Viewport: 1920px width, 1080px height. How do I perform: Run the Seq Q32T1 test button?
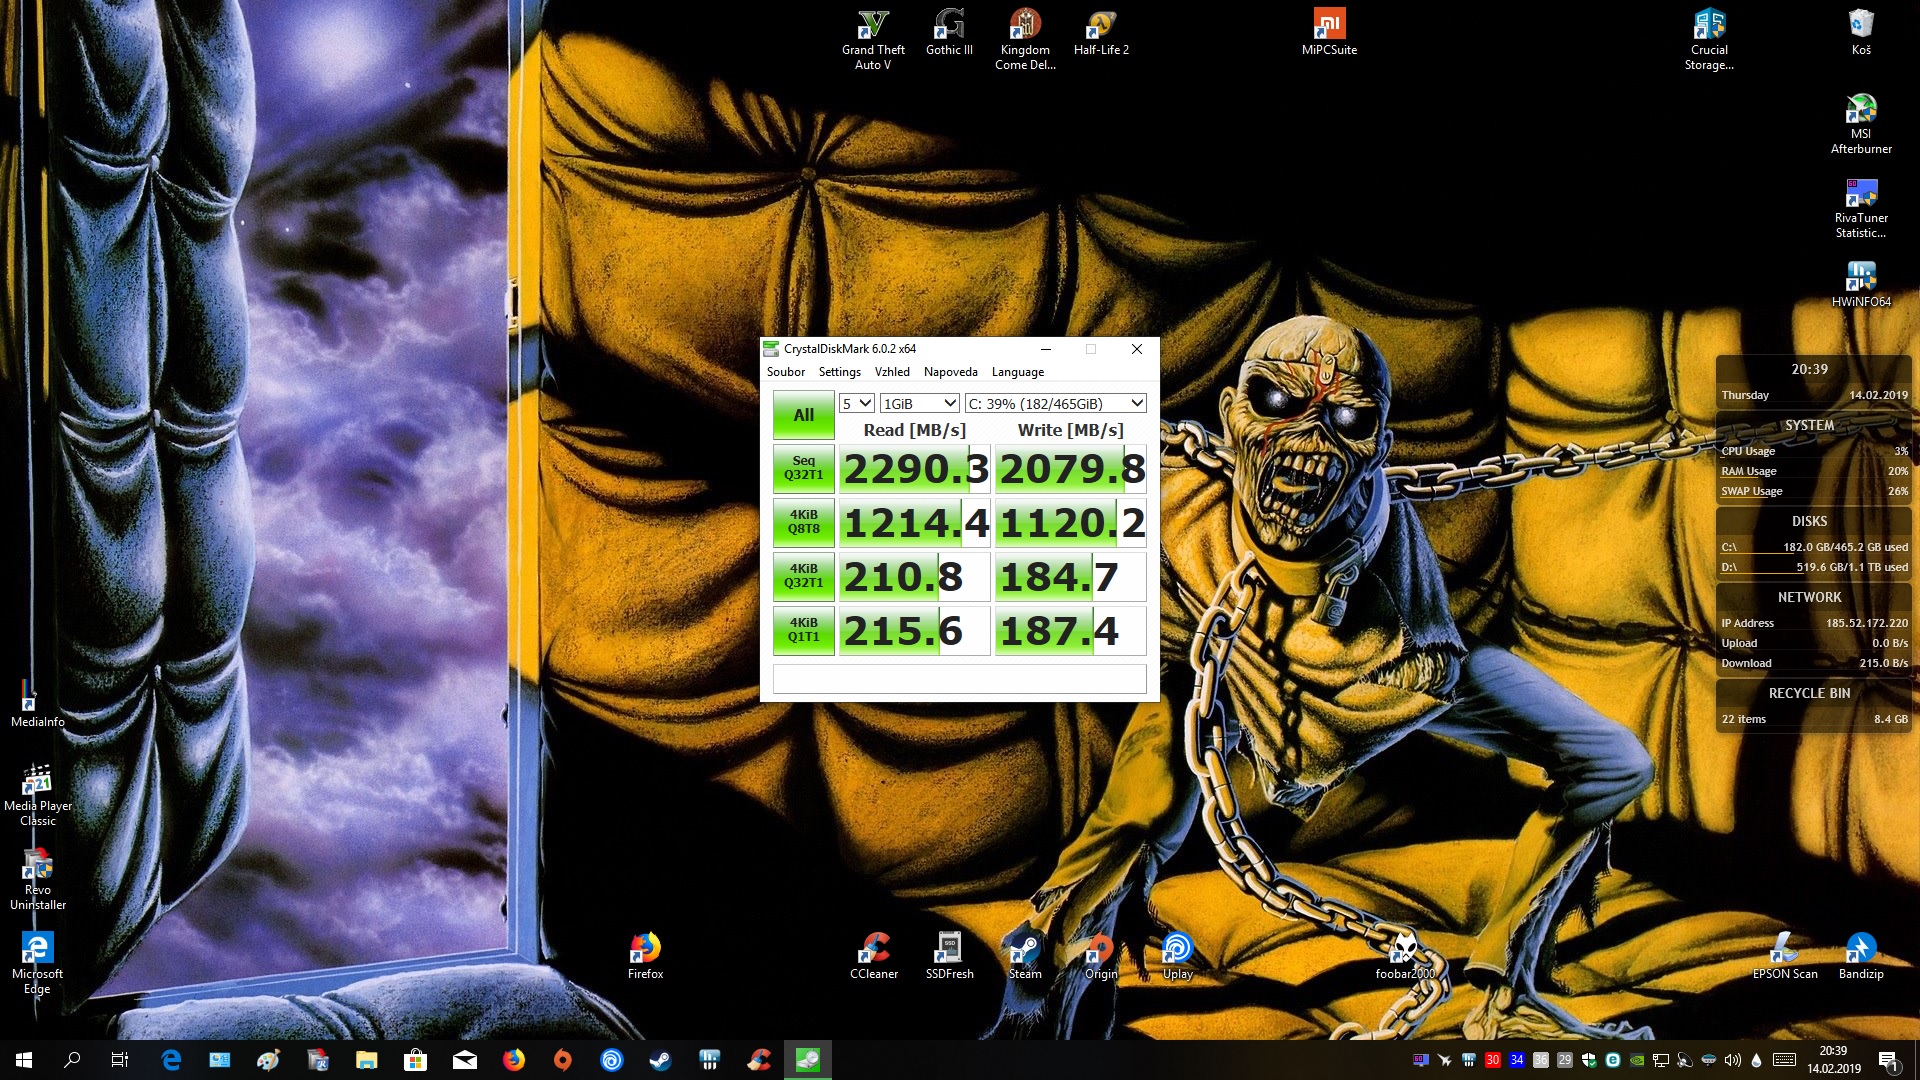[803, 469]
